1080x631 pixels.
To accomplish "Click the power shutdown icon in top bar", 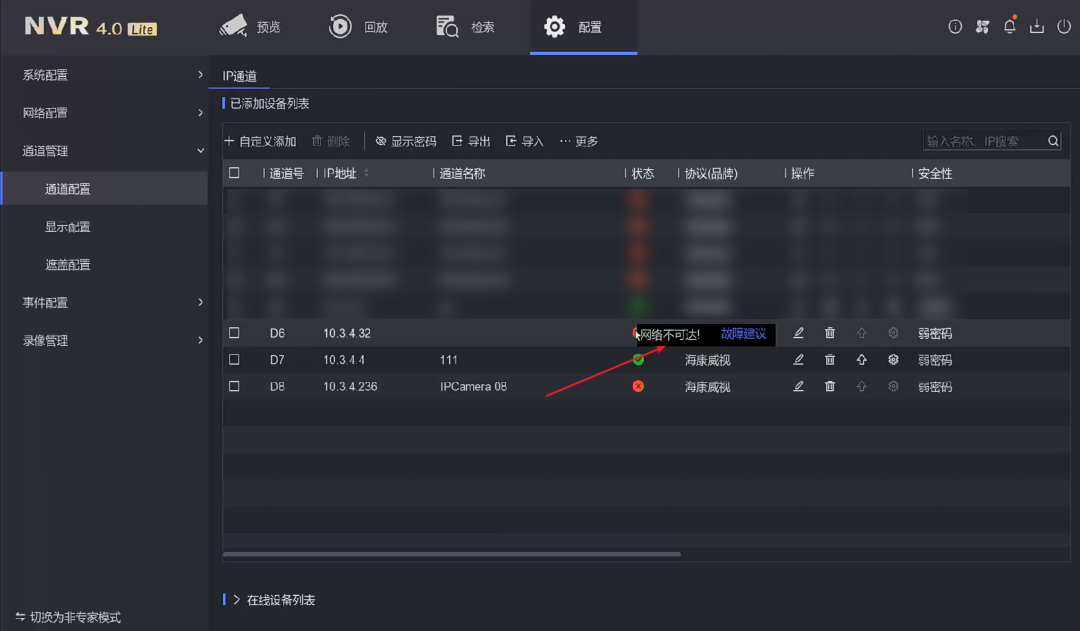I will click(x=1064, y=27).
